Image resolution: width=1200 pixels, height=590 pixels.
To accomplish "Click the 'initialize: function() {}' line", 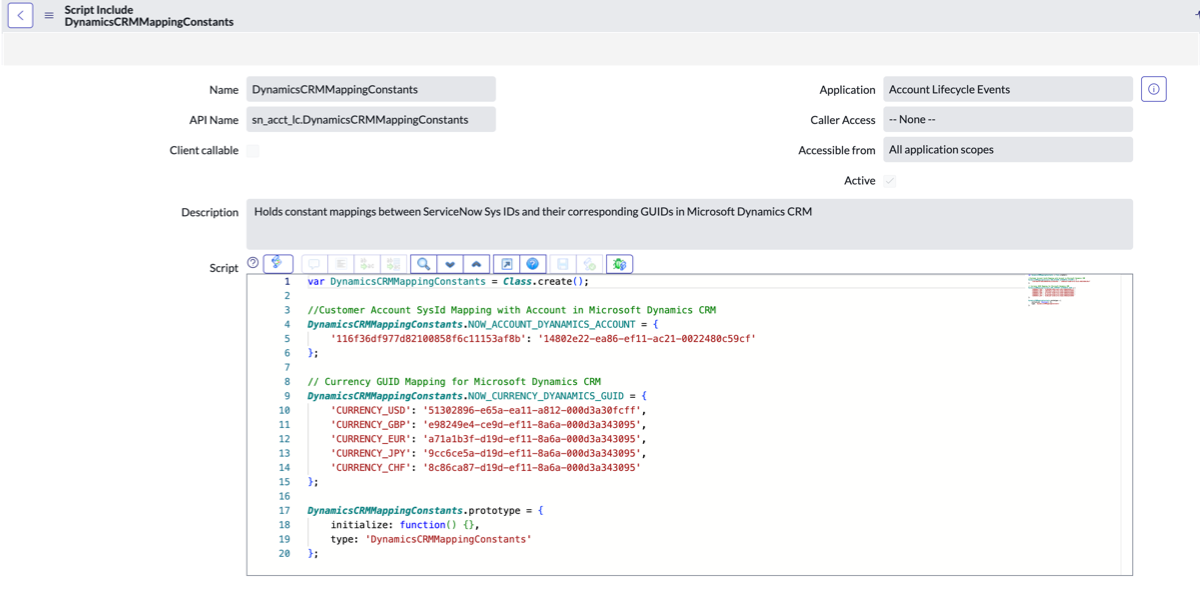I will pos(406,525).
